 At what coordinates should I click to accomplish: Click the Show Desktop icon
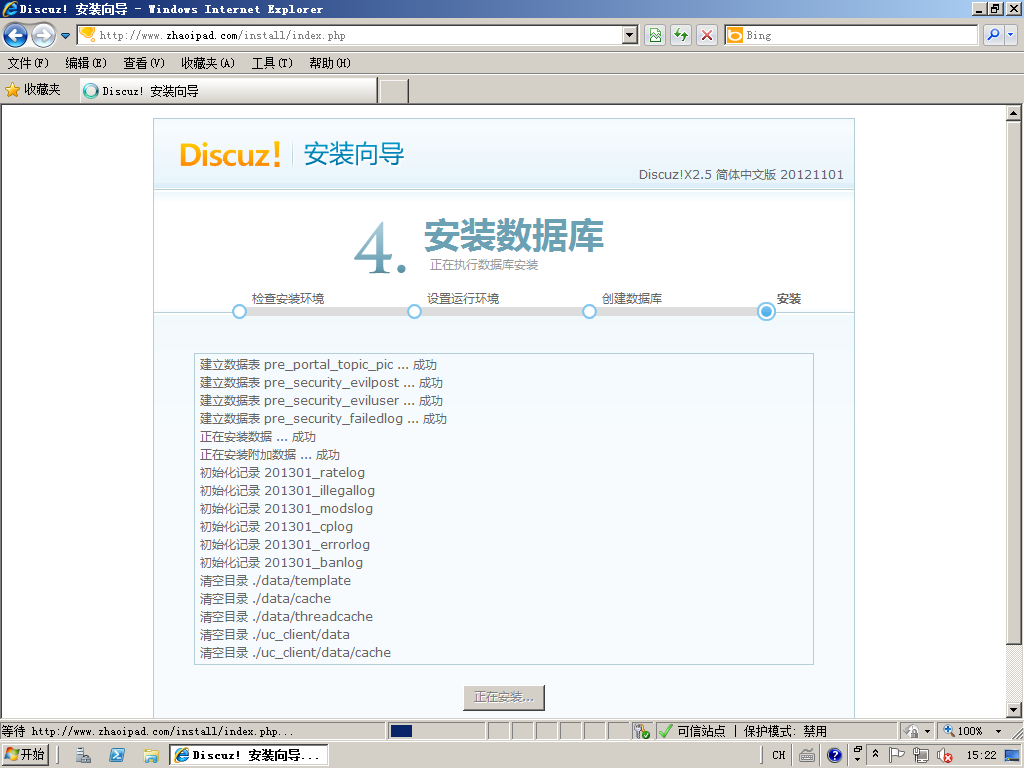(1012, 756)
